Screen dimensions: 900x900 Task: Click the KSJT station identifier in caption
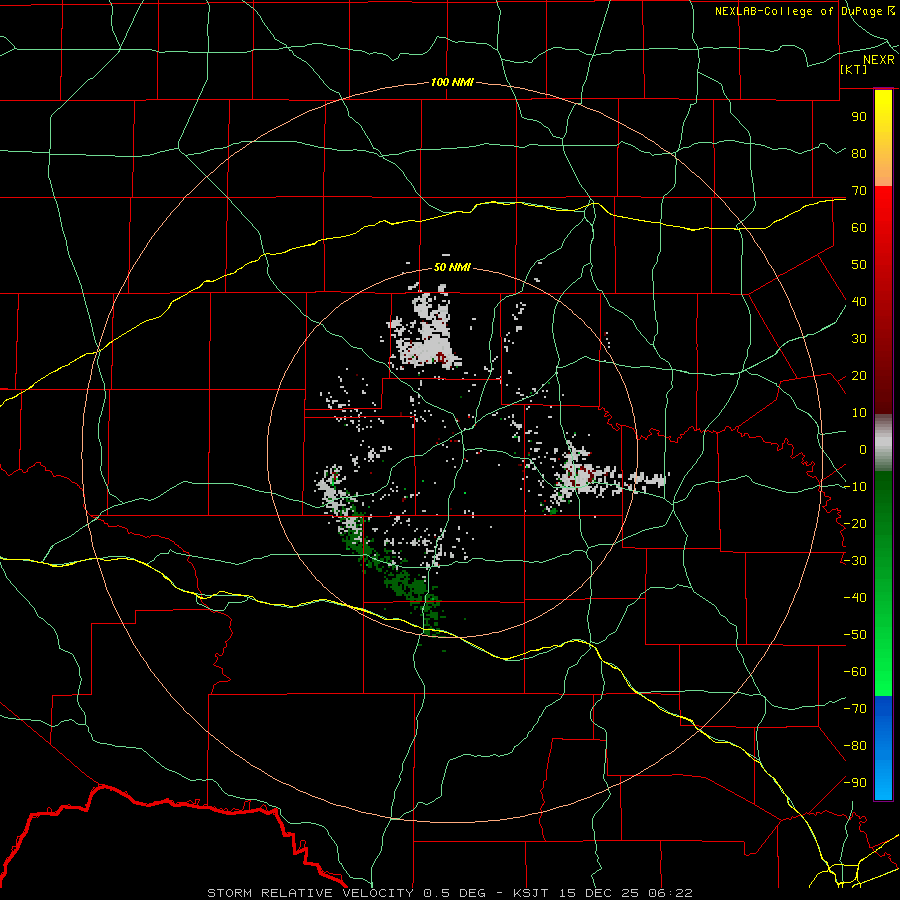click(530, 893)
